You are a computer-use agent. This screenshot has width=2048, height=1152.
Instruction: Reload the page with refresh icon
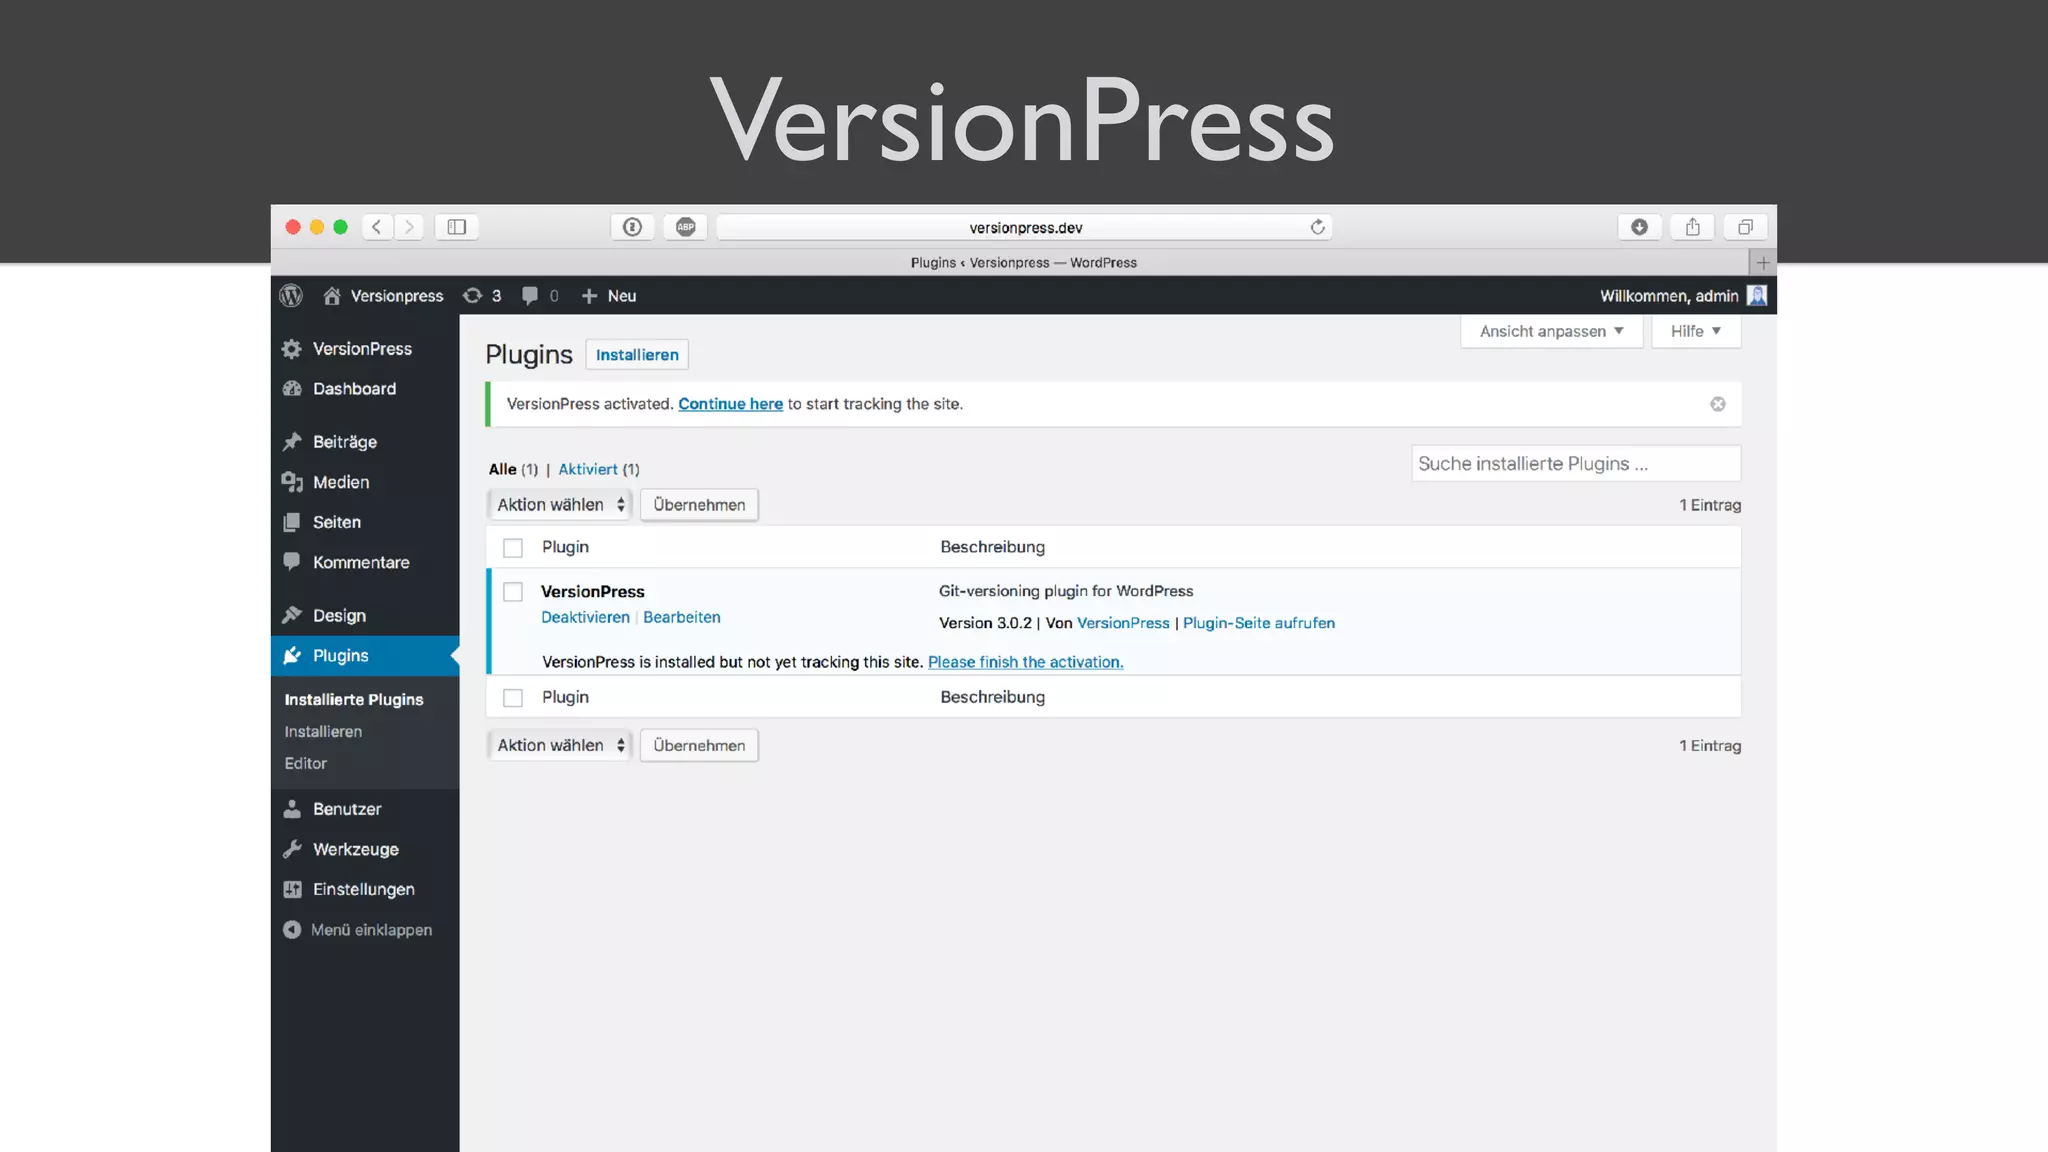coord(1318,227)
